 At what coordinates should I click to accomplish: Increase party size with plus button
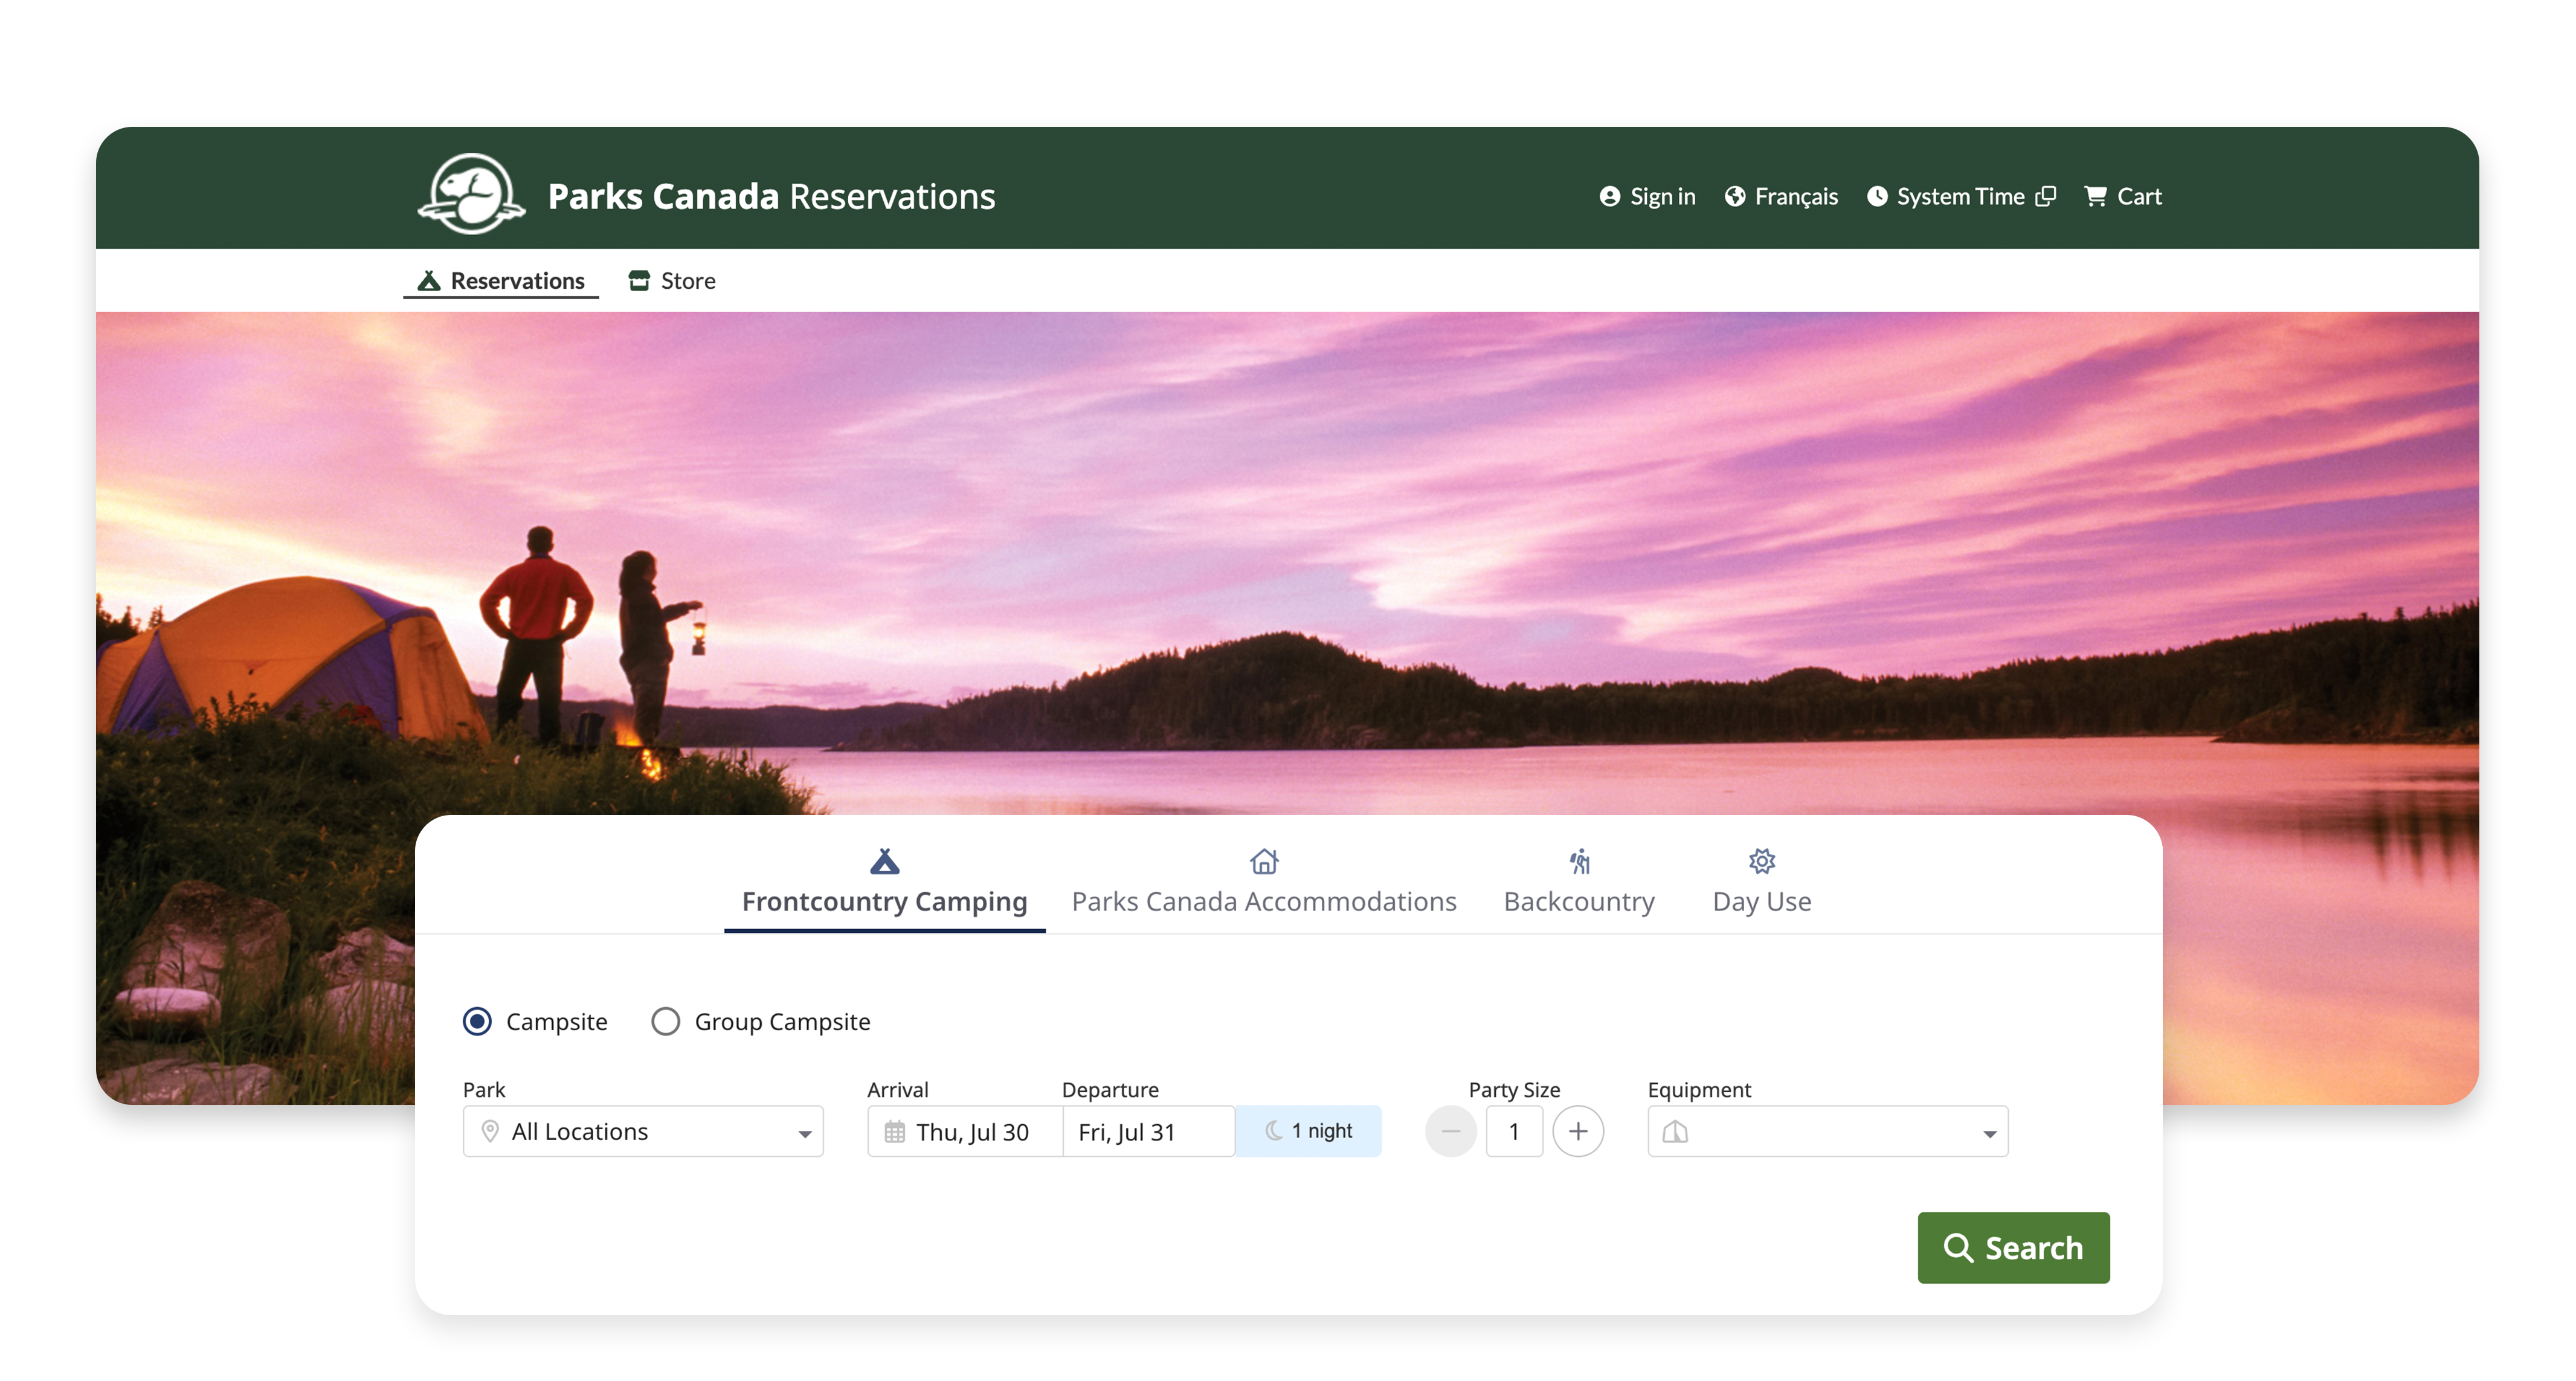[x=1578, y=1131]
